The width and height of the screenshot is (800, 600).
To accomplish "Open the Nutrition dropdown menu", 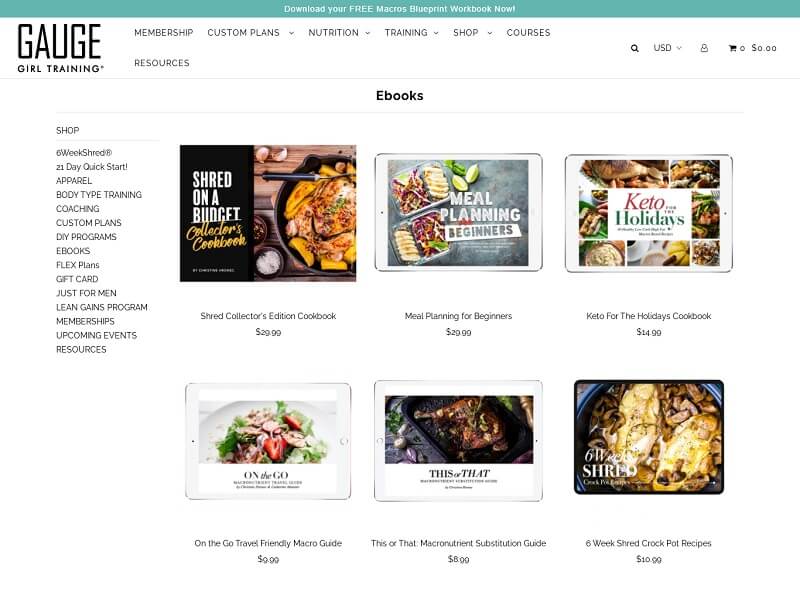I will [x=339, y=33].
